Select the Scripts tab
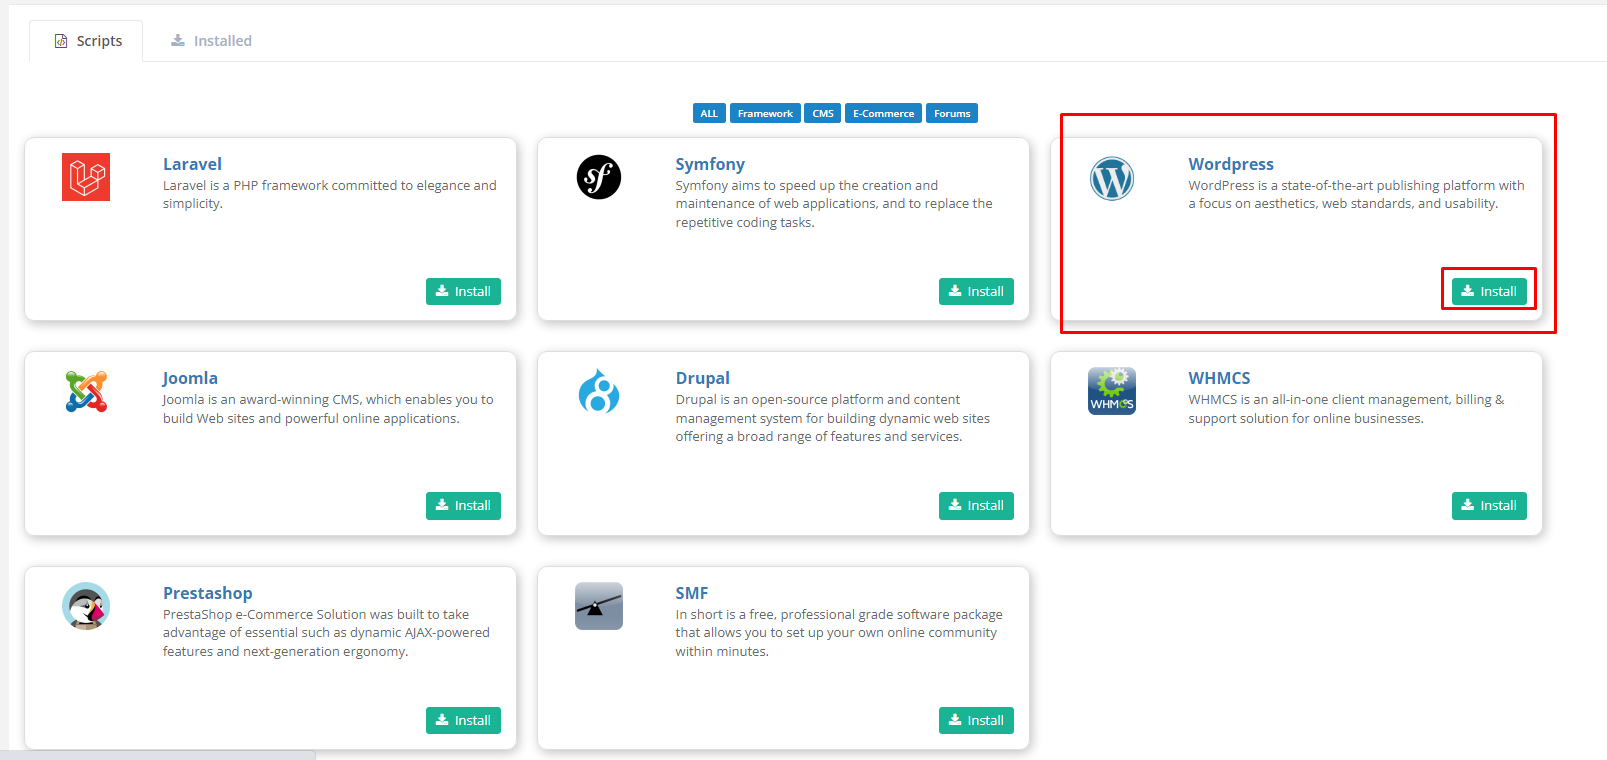Viewport: 1607px width, 760px height. click(x=87, y=41)
